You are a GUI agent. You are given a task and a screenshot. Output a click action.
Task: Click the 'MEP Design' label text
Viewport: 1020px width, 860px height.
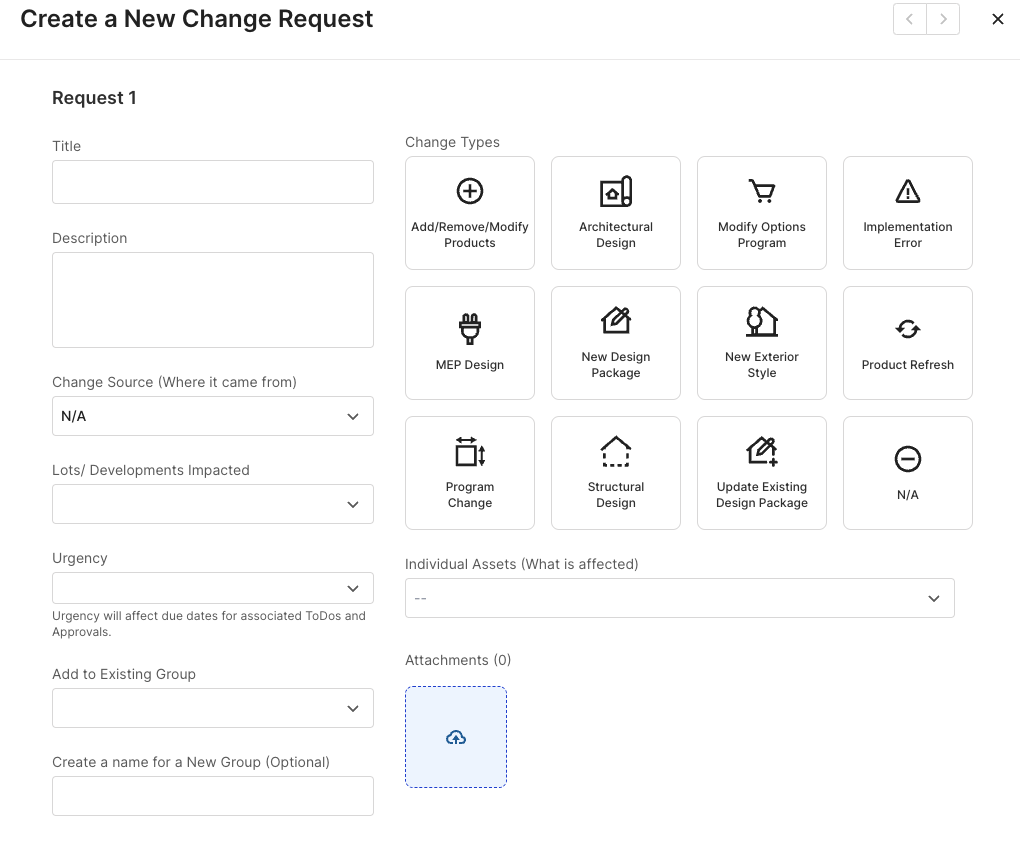[470, 365]
